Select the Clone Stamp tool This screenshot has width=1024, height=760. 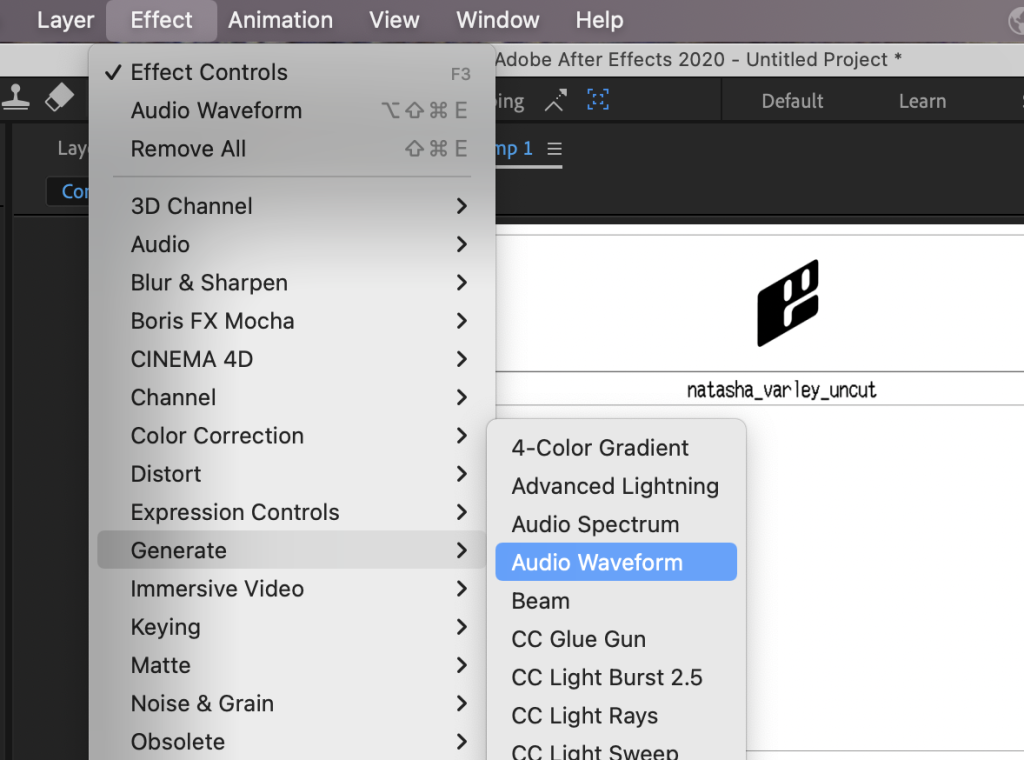pyautogui.click(x=15, y=98)
